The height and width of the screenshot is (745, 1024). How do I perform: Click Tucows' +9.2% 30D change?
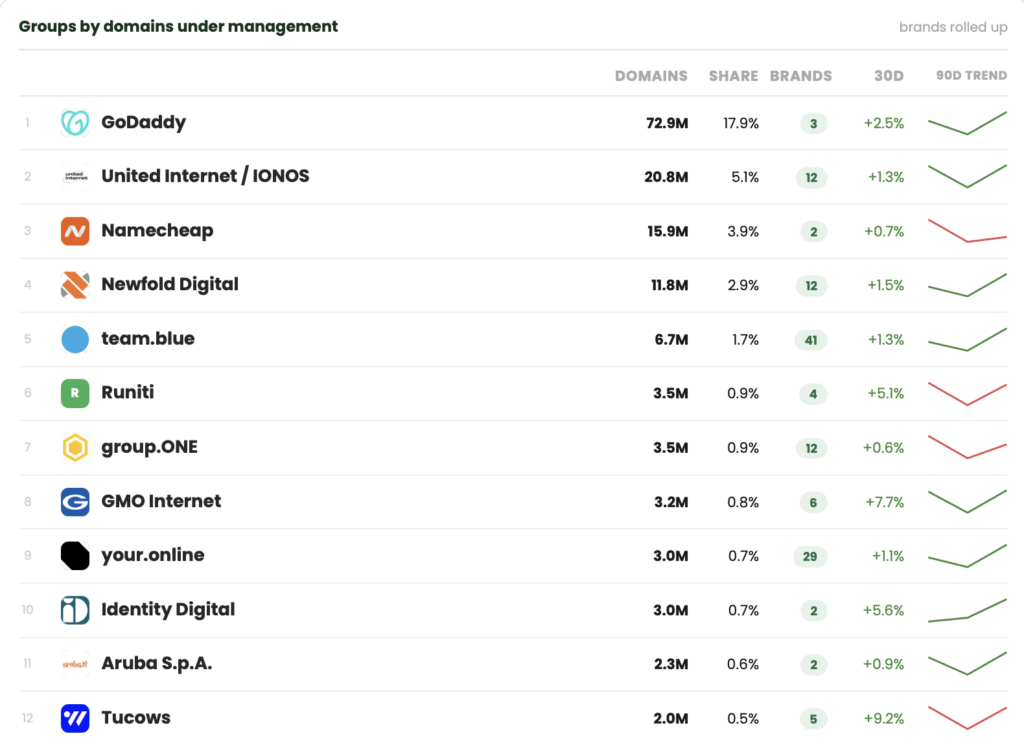click(x=884, y=719)
